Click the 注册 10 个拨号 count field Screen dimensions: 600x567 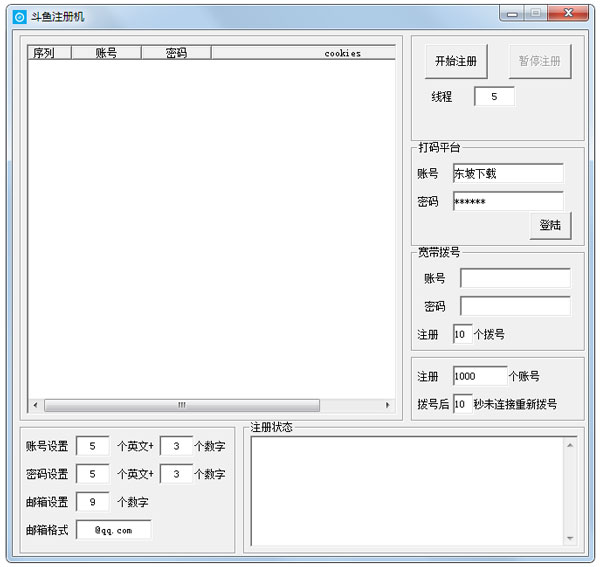click(x=462, y=334)
